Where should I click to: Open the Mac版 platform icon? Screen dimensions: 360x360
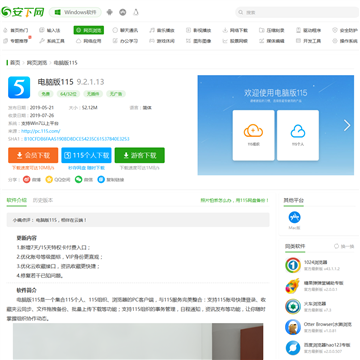tap(294, 217)
